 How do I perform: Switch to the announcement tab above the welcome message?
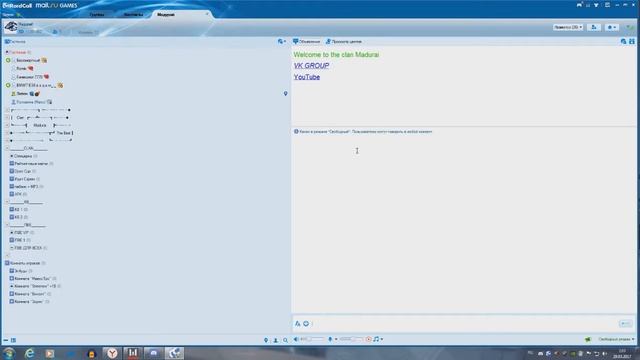(307, 42)
